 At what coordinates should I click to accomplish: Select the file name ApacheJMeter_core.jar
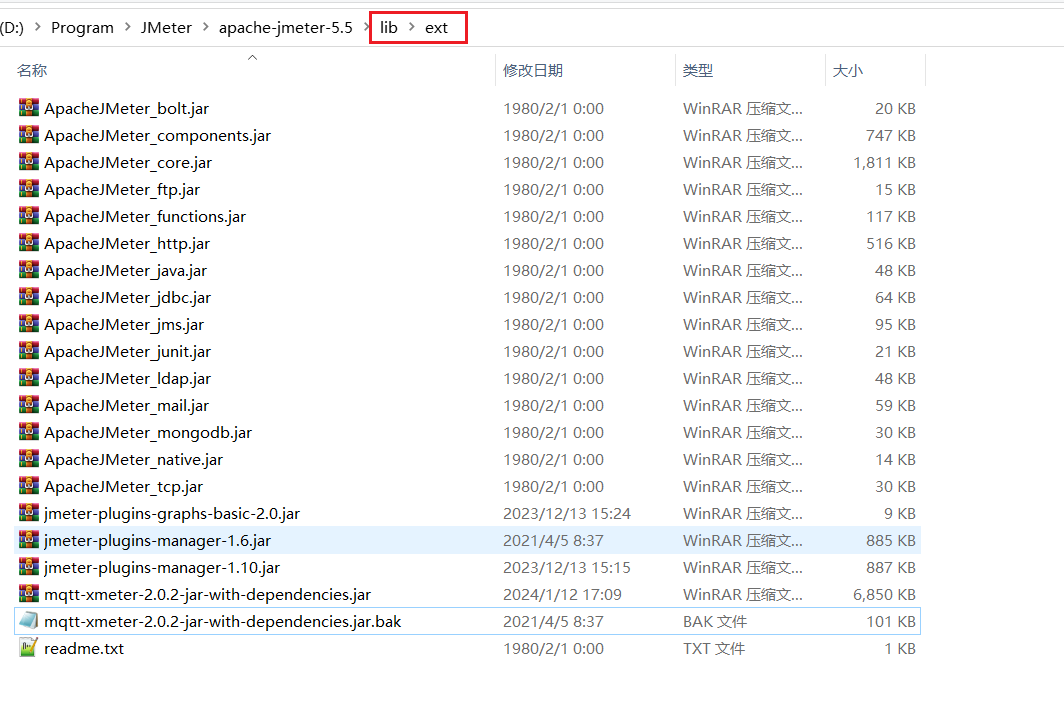(x=128, y=163)
